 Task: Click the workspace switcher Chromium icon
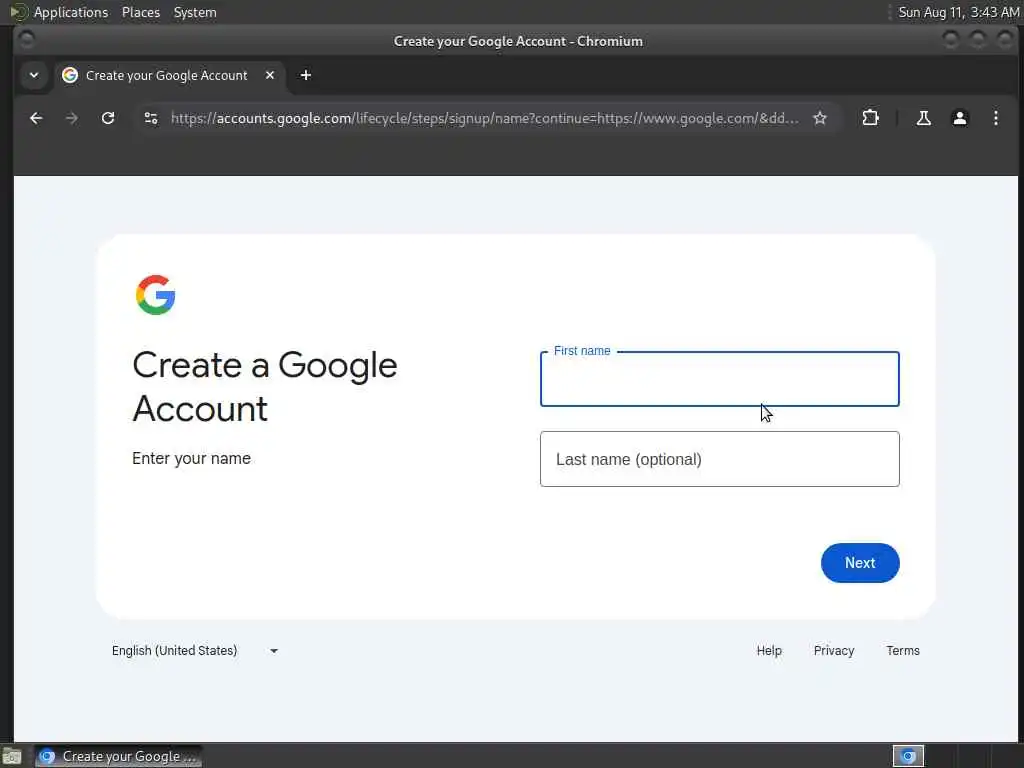[908, 756]
